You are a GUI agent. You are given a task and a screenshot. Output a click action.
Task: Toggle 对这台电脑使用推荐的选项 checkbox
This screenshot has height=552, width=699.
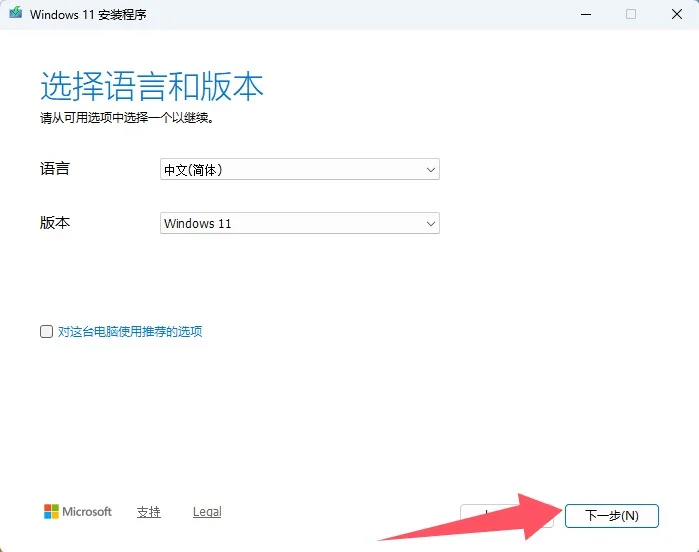point(46,331)
